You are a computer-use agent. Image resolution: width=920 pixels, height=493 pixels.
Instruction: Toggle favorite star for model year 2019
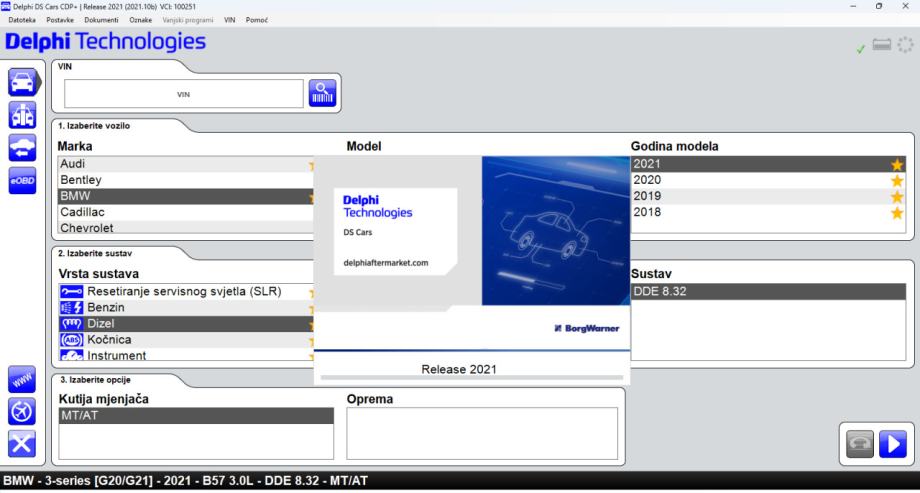(x=896, y=196)
